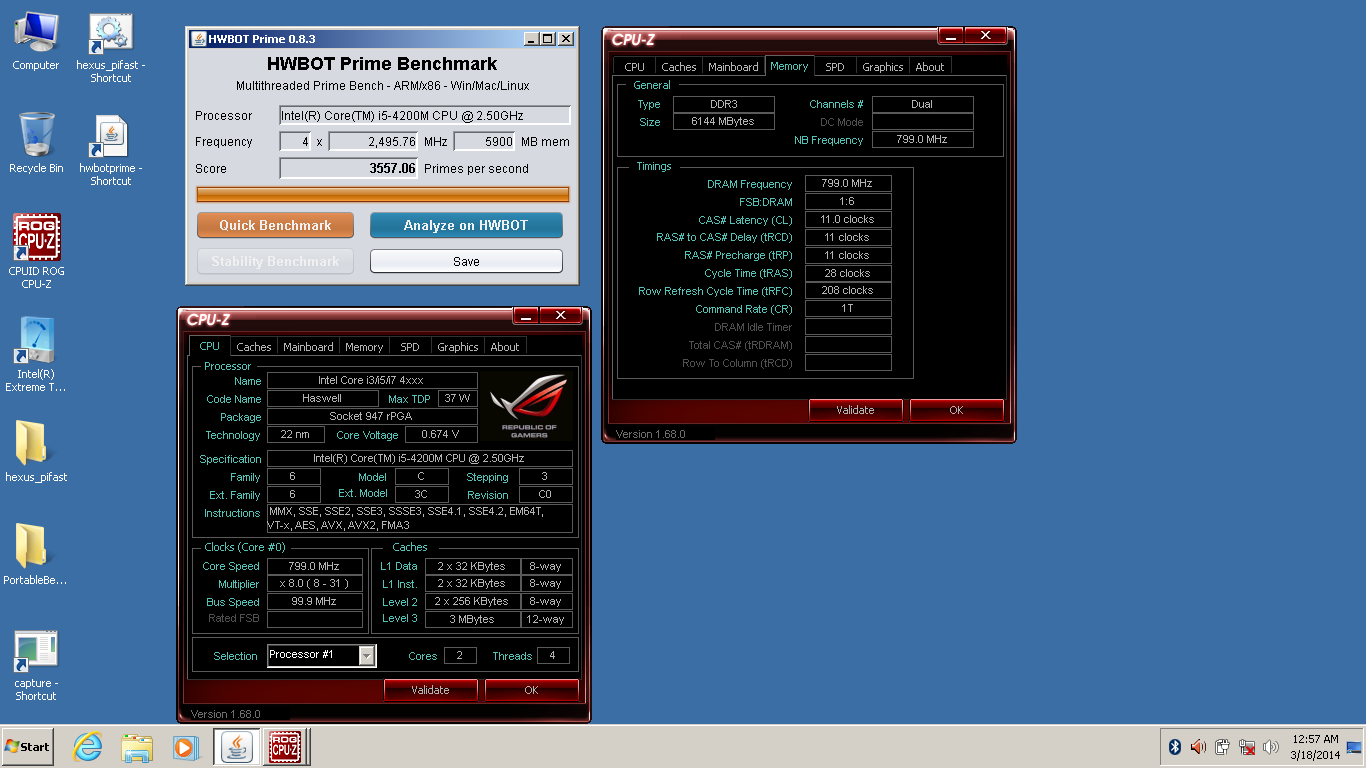Select SPD tab in Memory CPU-Z window
Viewport: 1366px width, 768px height.
point(835,67)
